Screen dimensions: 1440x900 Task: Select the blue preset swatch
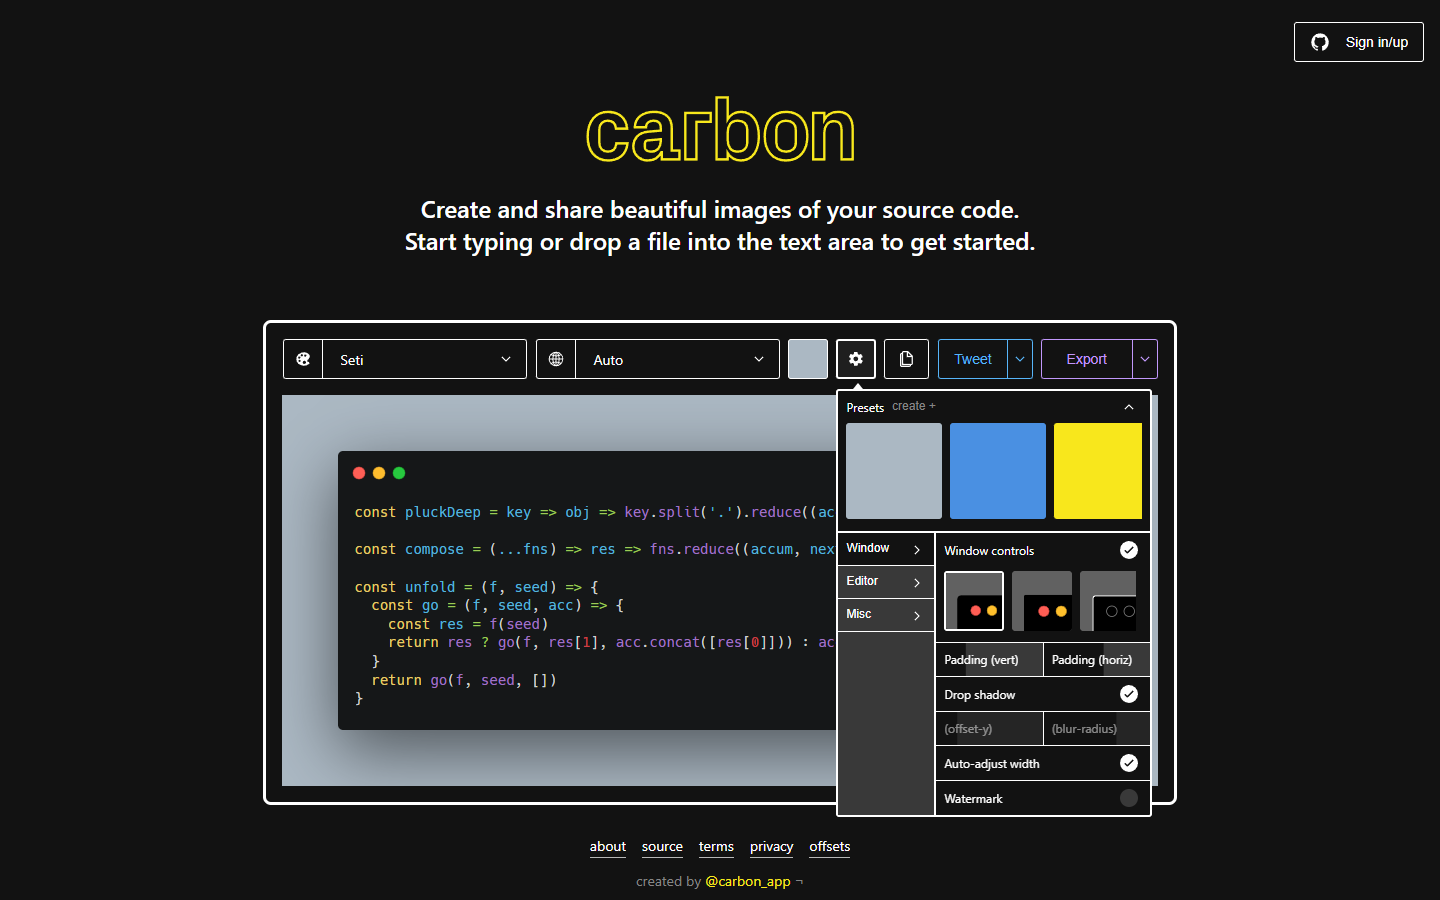pyautogui.click(x=998, y=471)
